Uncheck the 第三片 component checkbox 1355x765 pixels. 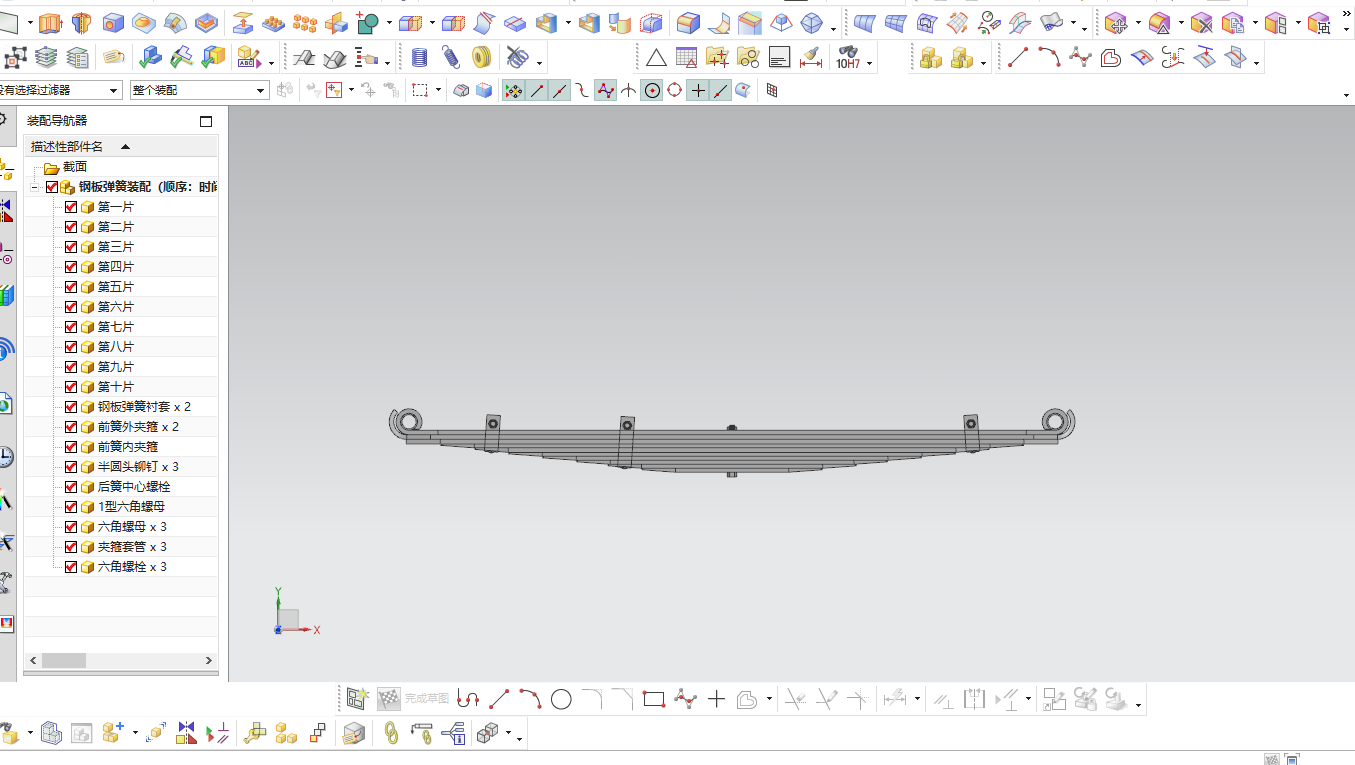(x=71, y=247)
